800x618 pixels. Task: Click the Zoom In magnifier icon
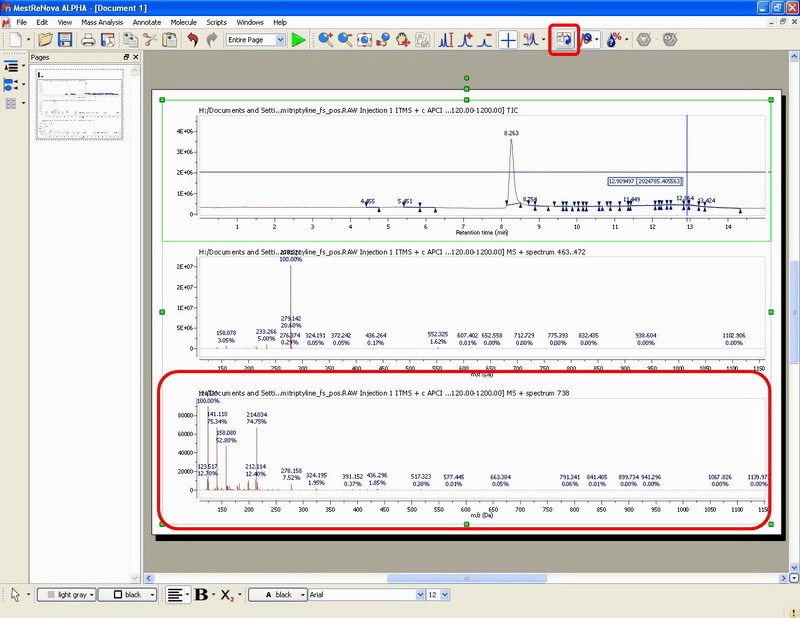(325, 40)
